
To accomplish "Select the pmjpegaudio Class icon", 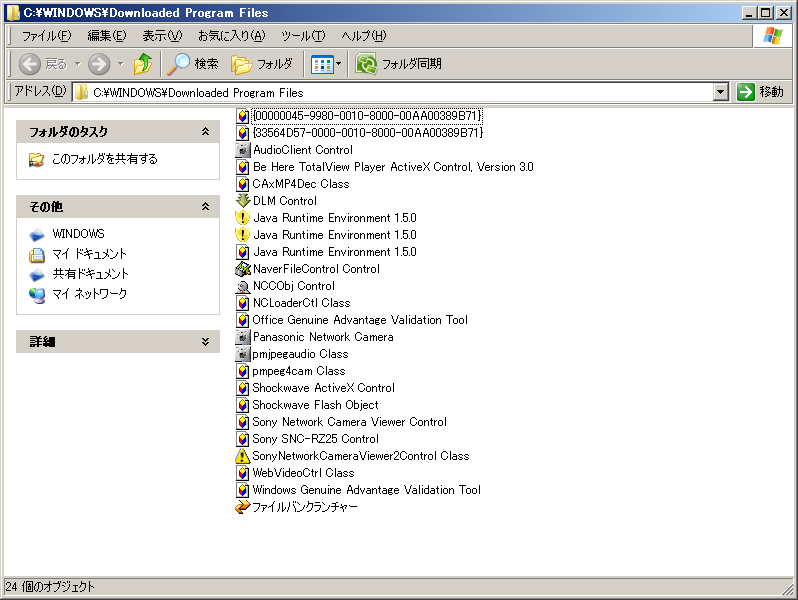I will pyautogui.click(x=243, y=354).
